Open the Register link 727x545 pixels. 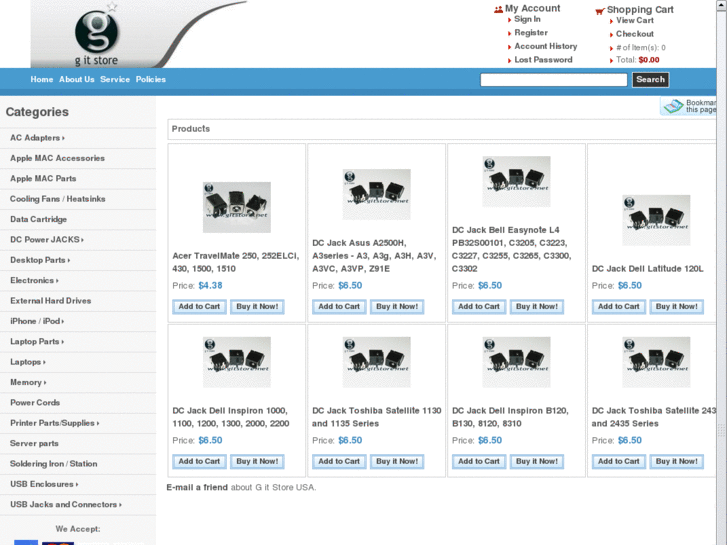pyautogui.click(x=531, y=32)
